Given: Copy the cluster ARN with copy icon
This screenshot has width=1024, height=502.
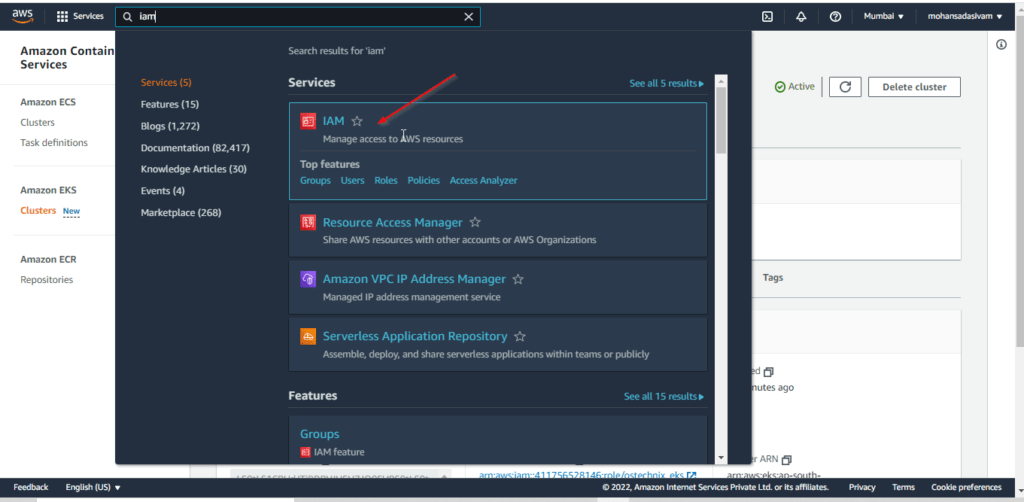Looking at the screenshot, I should click(786, 460).
